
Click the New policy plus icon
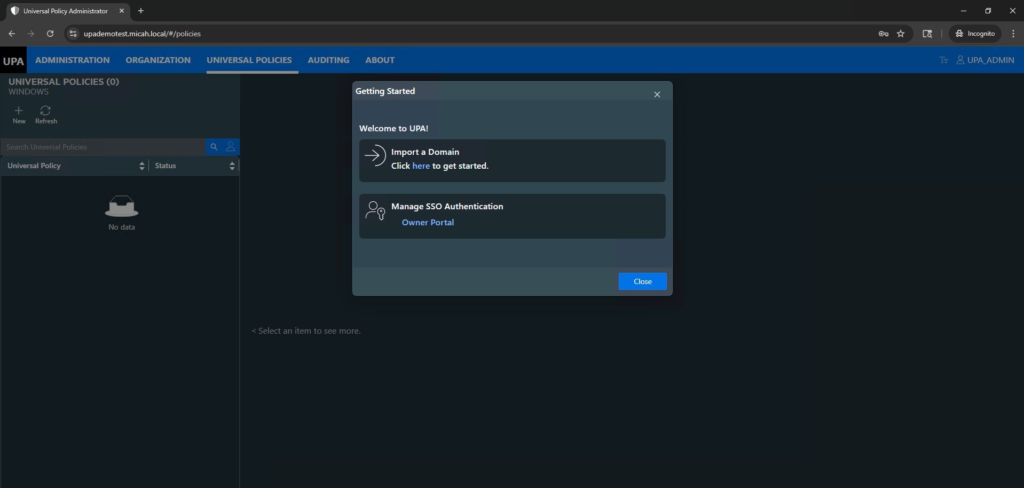pos(18,111)
